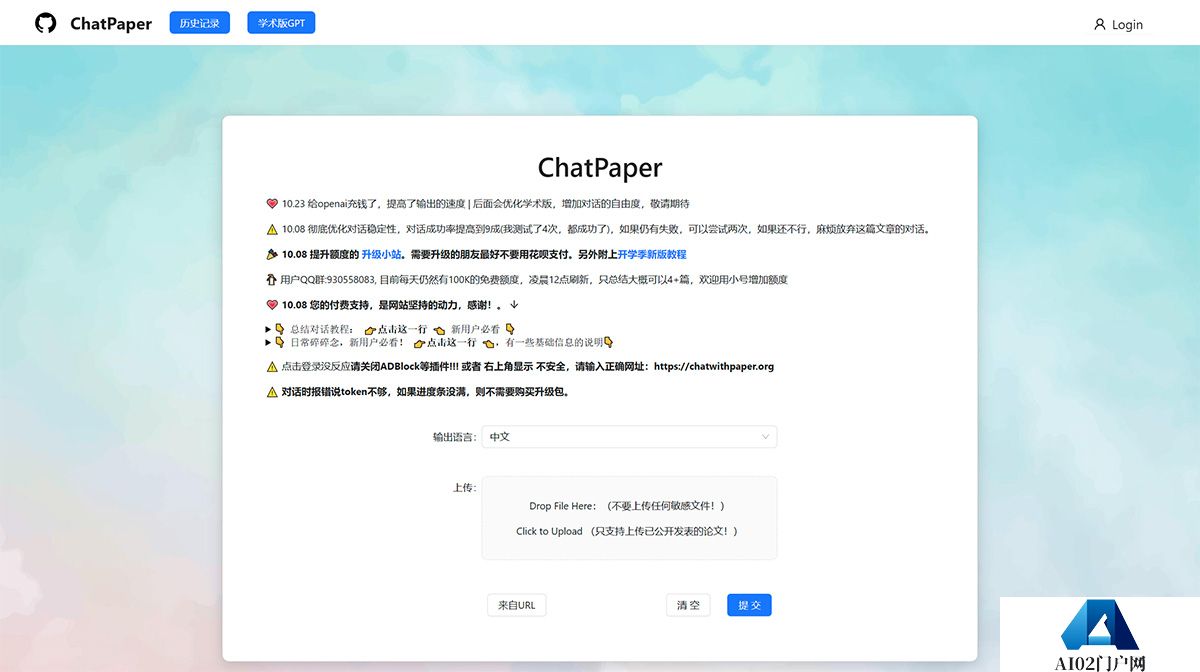Click the Login text link

[x=1127, y=24]
